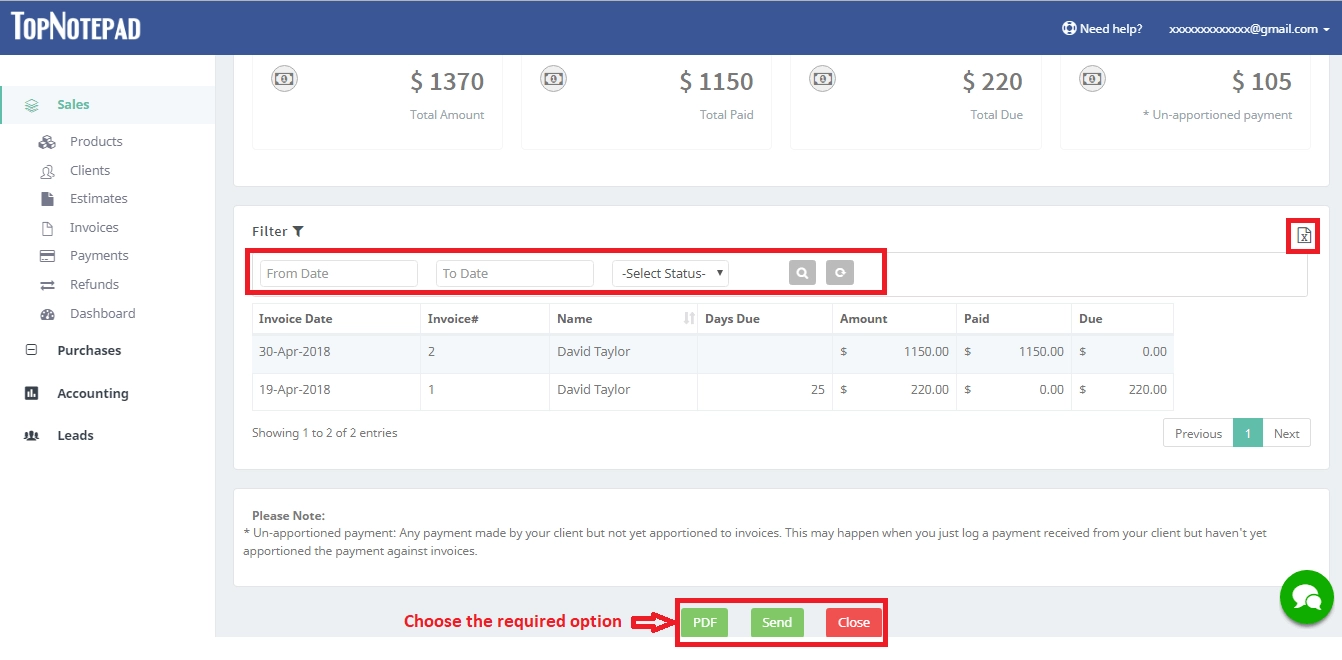Run the filter search
1342x660 pixels.
pos(802,272)
